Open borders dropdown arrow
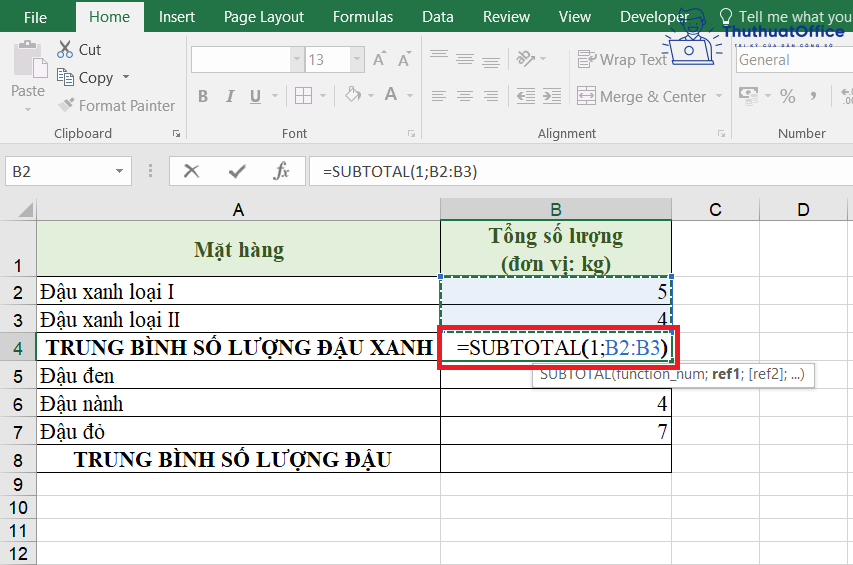 tap(323, 96)
